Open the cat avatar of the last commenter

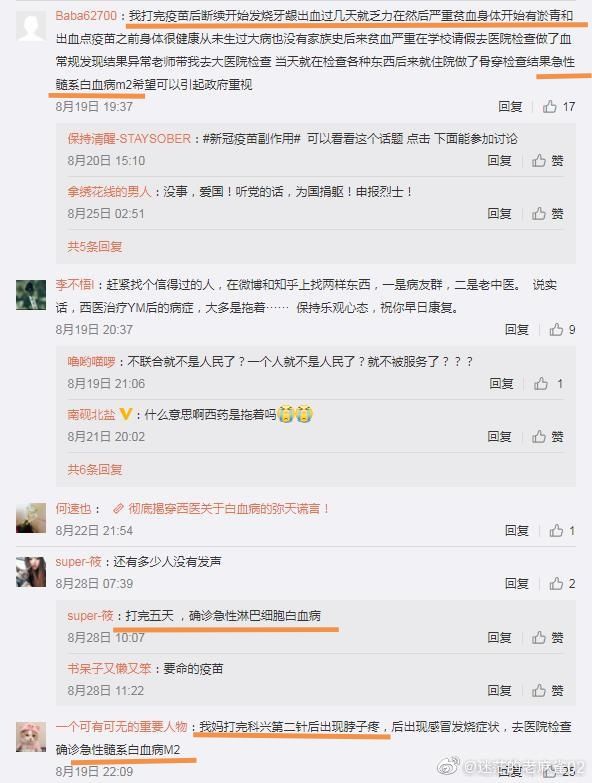click(31, 737)
